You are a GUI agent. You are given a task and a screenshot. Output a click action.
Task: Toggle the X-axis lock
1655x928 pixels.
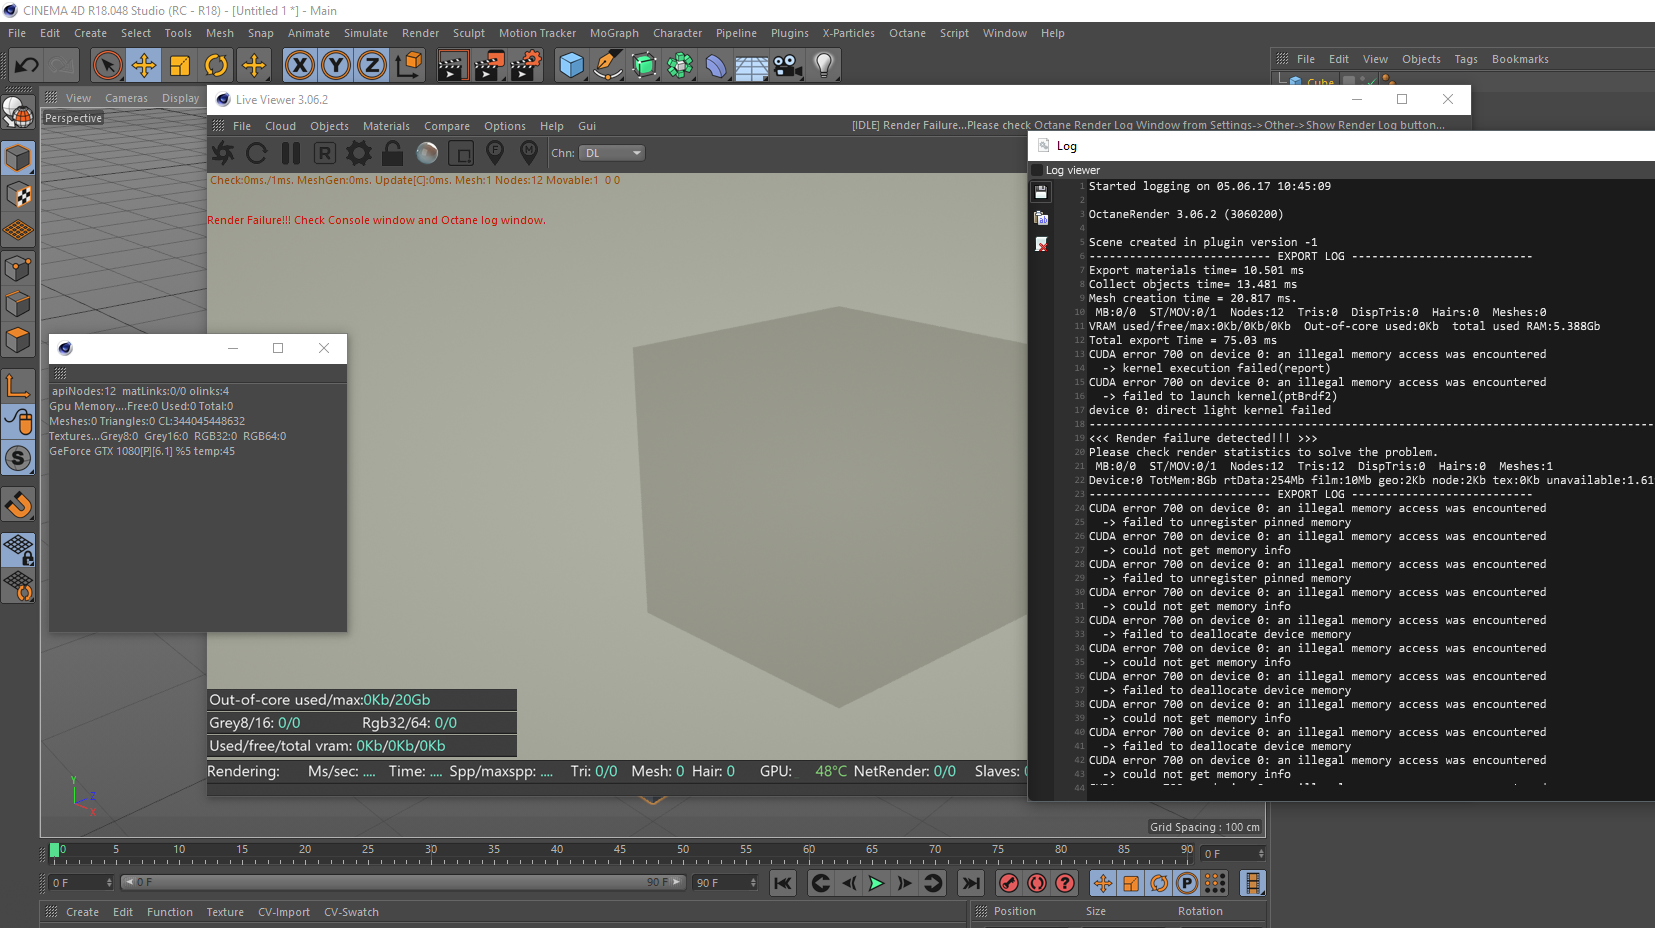click(x=299, y=66)
